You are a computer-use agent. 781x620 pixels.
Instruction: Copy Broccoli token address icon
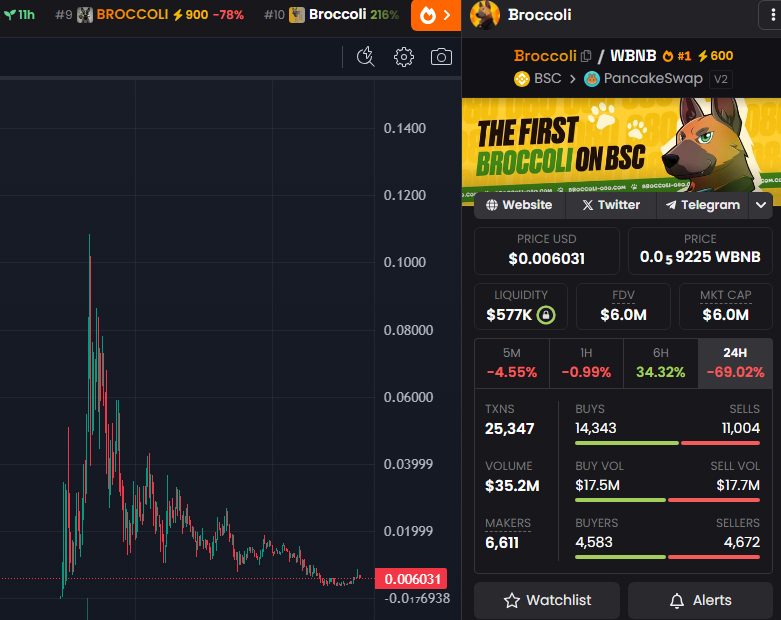click(x=586, y=56)
